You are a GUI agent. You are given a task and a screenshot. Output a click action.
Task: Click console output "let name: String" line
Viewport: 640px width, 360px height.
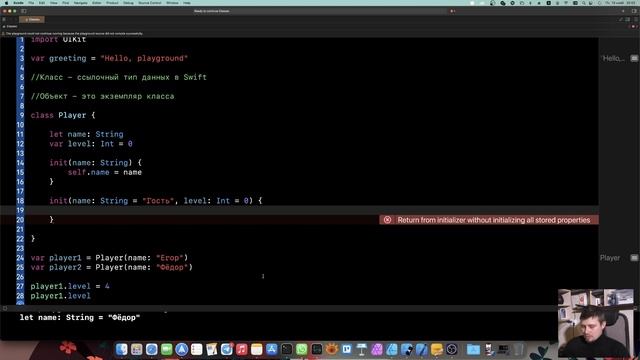80,318
